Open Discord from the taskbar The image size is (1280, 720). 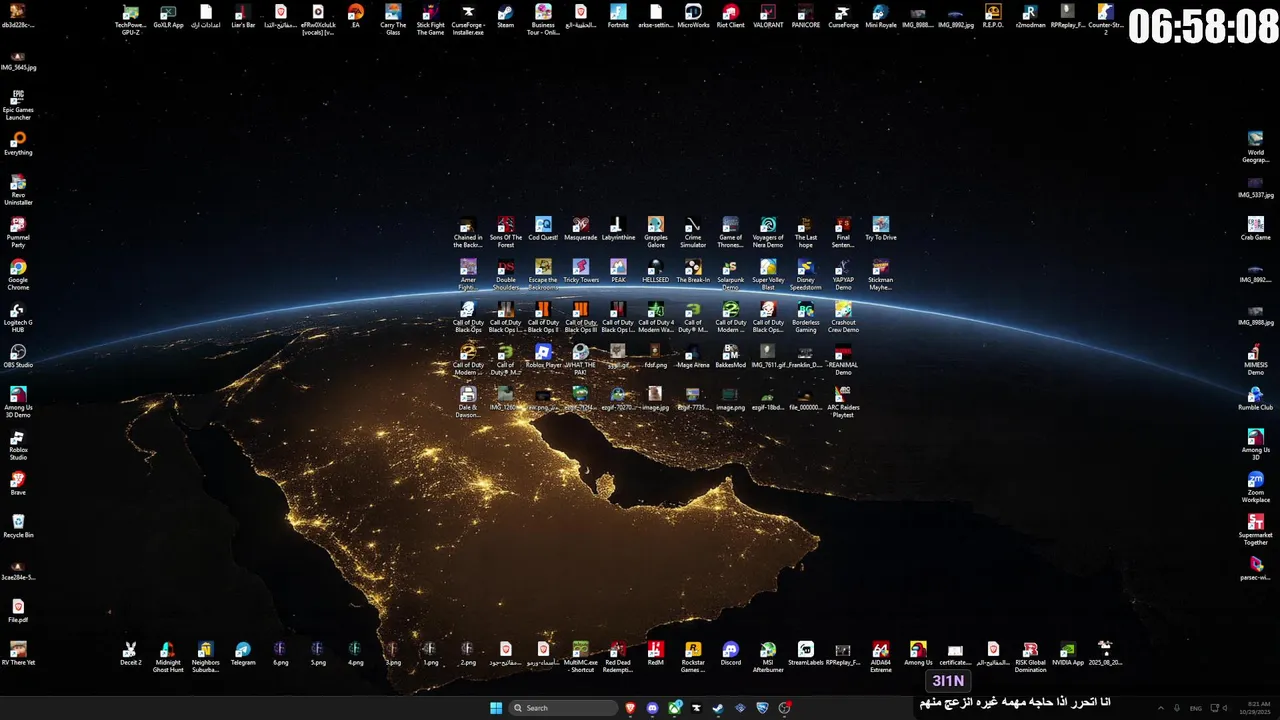tap(653, 708)
